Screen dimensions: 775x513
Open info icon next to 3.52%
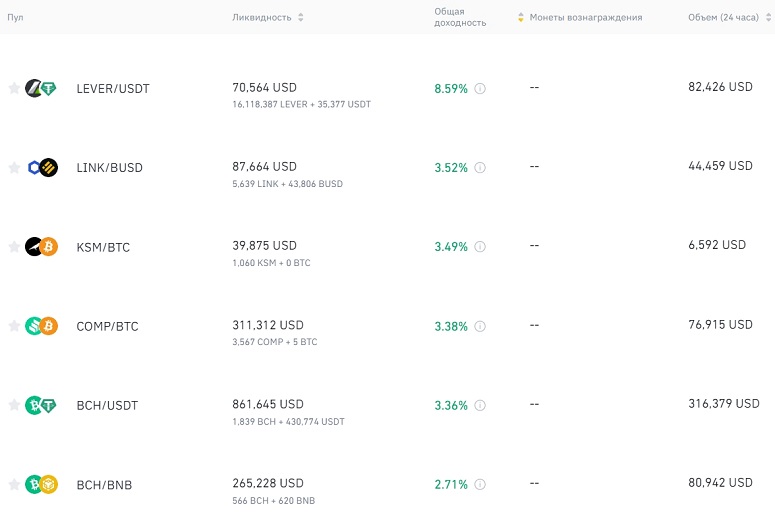click(480, 168)
